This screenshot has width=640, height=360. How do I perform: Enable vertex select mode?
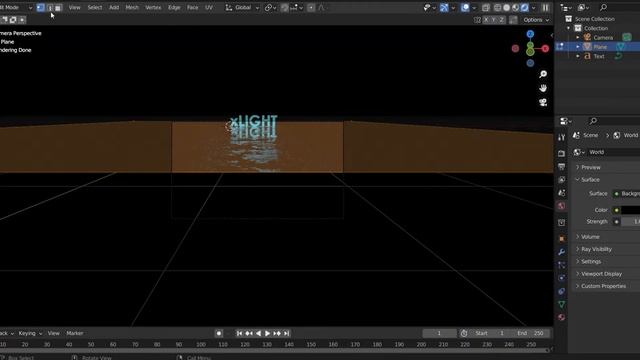pyautogui.click(x=40, y=7)
